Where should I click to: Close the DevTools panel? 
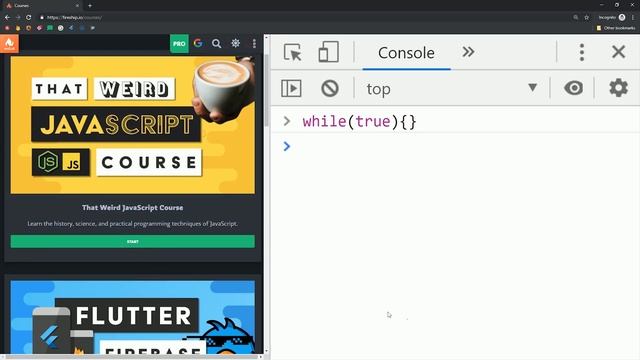619,52
